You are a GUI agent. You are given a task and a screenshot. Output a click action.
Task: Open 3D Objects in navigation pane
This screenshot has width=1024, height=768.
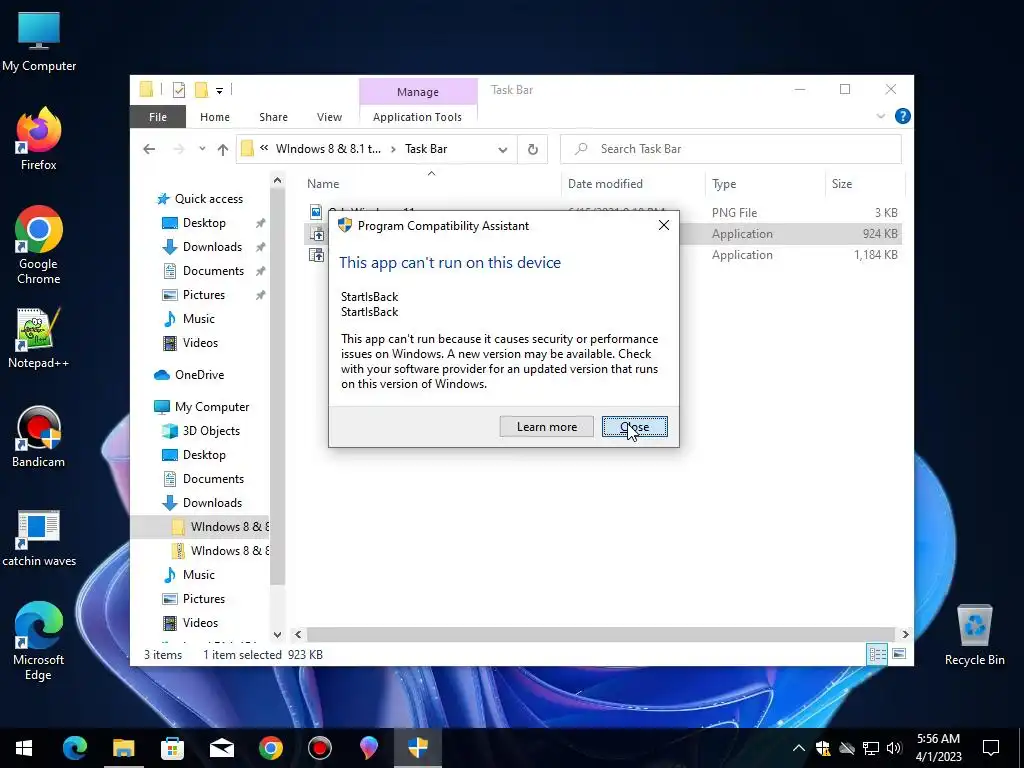[x=211, y=431]
